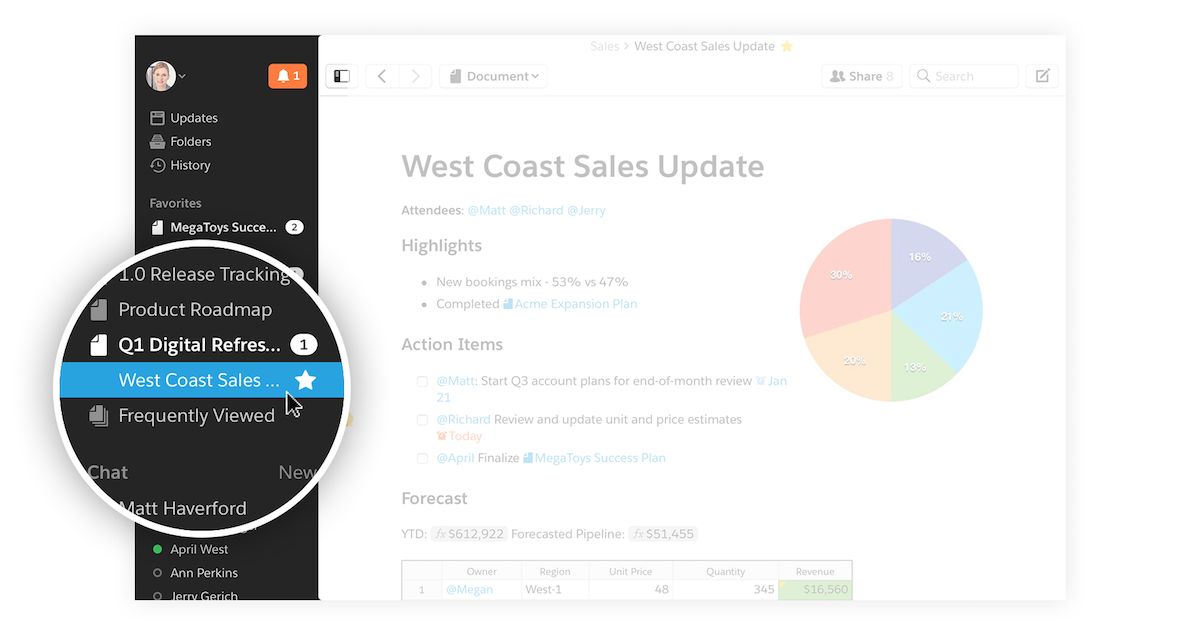Click the compose new document icon
Screen dimensions: 1200x630
pos(1042,76)
